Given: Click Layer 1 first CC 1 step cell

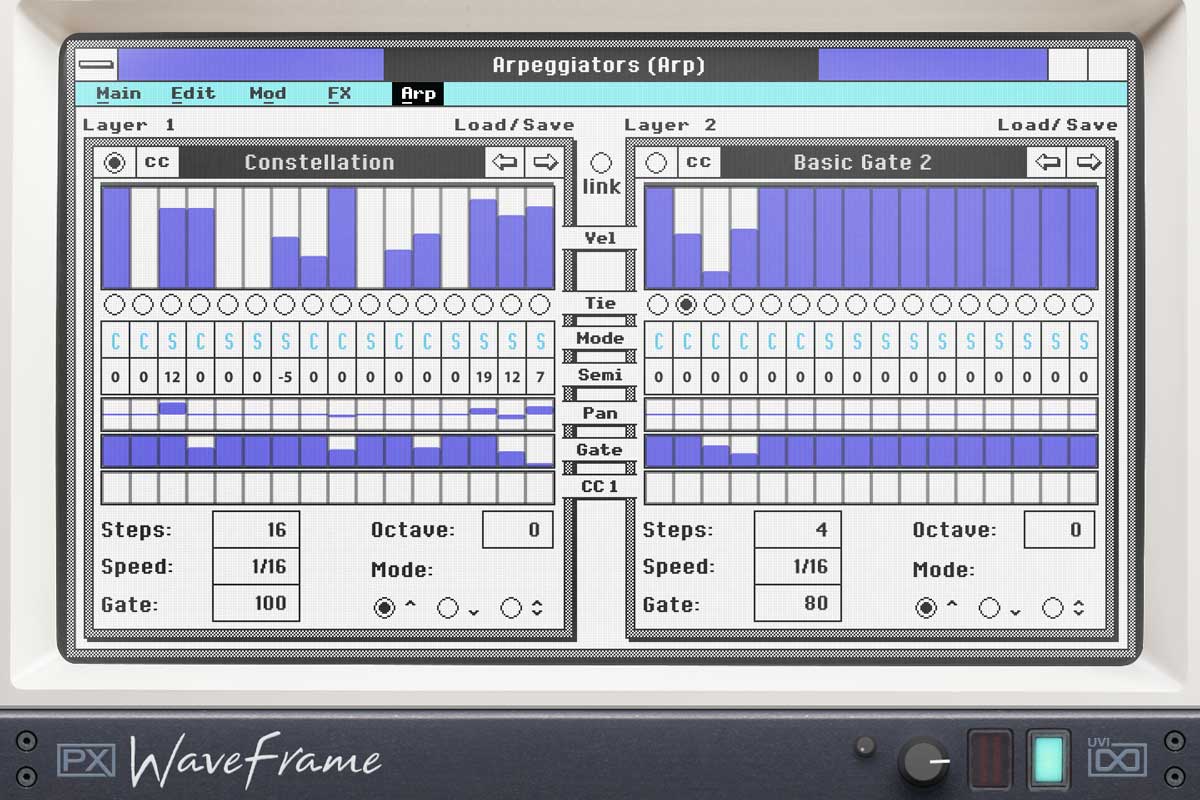Looking at the screenshot, I should (x=116, y=488).
